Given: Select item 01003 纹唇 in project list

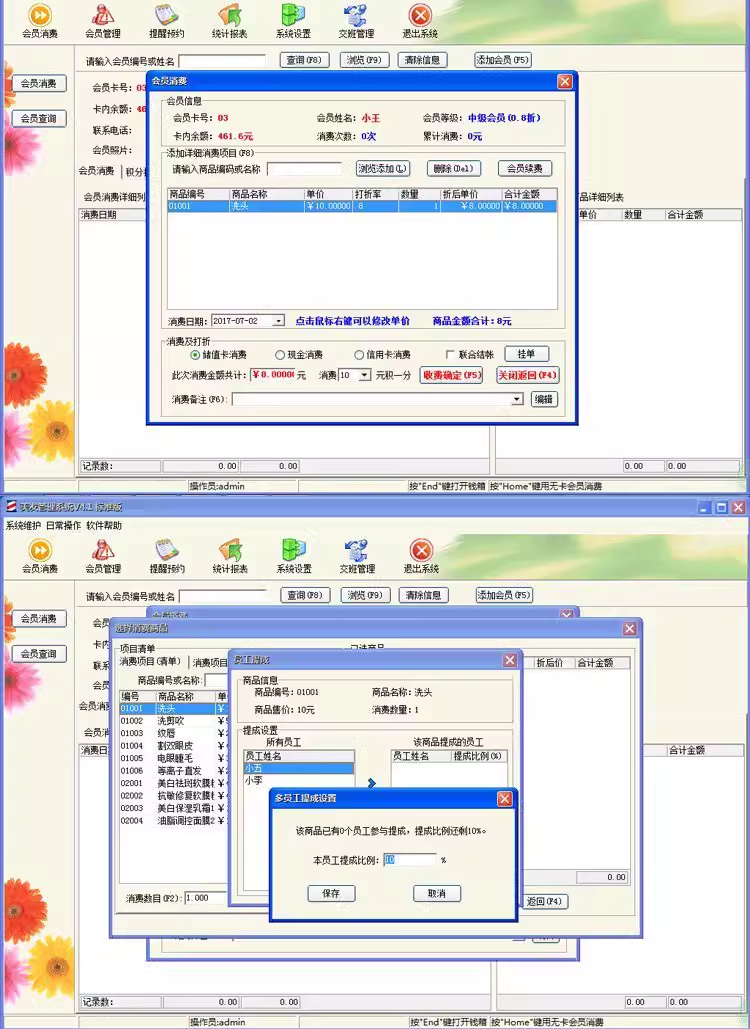Looking at the screenshot, I should [x=173, y=733].
